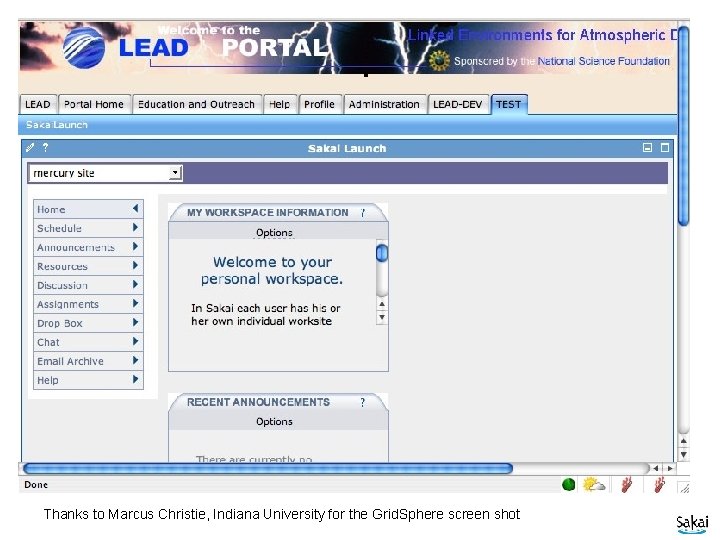Viewport: 720px width, 540px height.
Task: Expand the Discussion menu arrow
Action: [135, 284]
